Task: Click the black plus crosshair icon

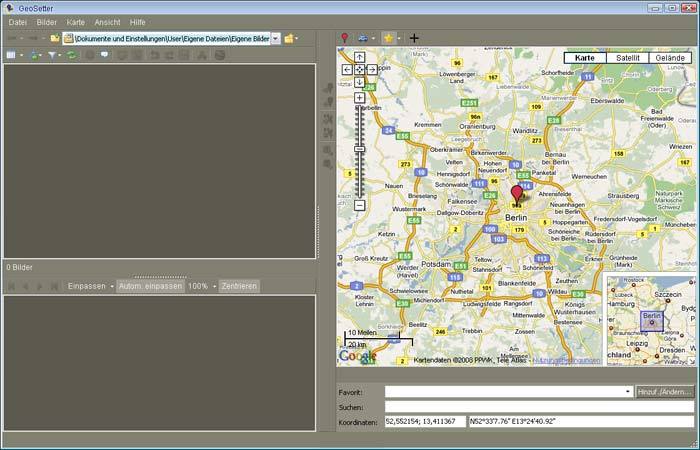Action: (x=414, y=38)
